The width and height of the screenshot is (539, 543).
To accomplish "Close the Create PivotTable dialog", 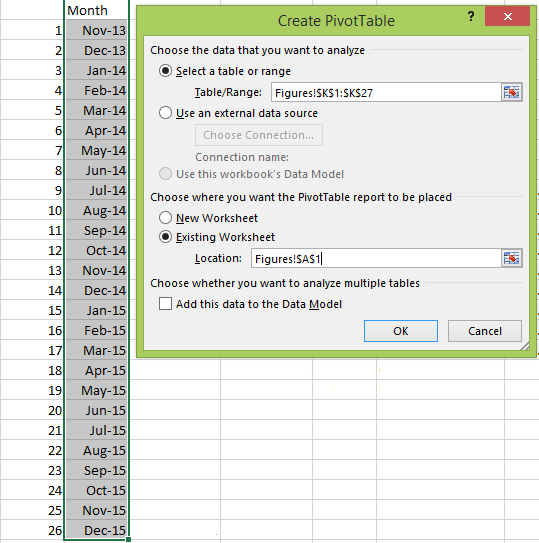I will 507,16.
